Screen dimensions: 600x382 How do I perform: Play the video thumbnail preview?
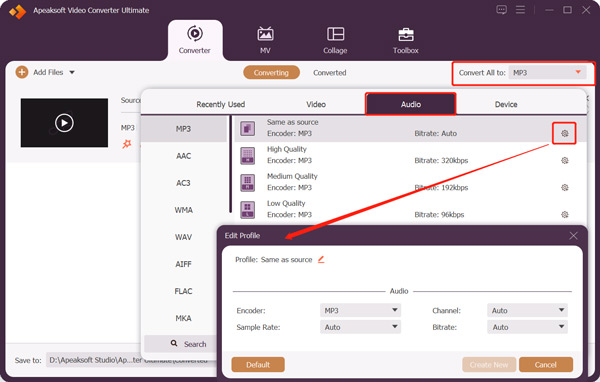tap(64, 123)
